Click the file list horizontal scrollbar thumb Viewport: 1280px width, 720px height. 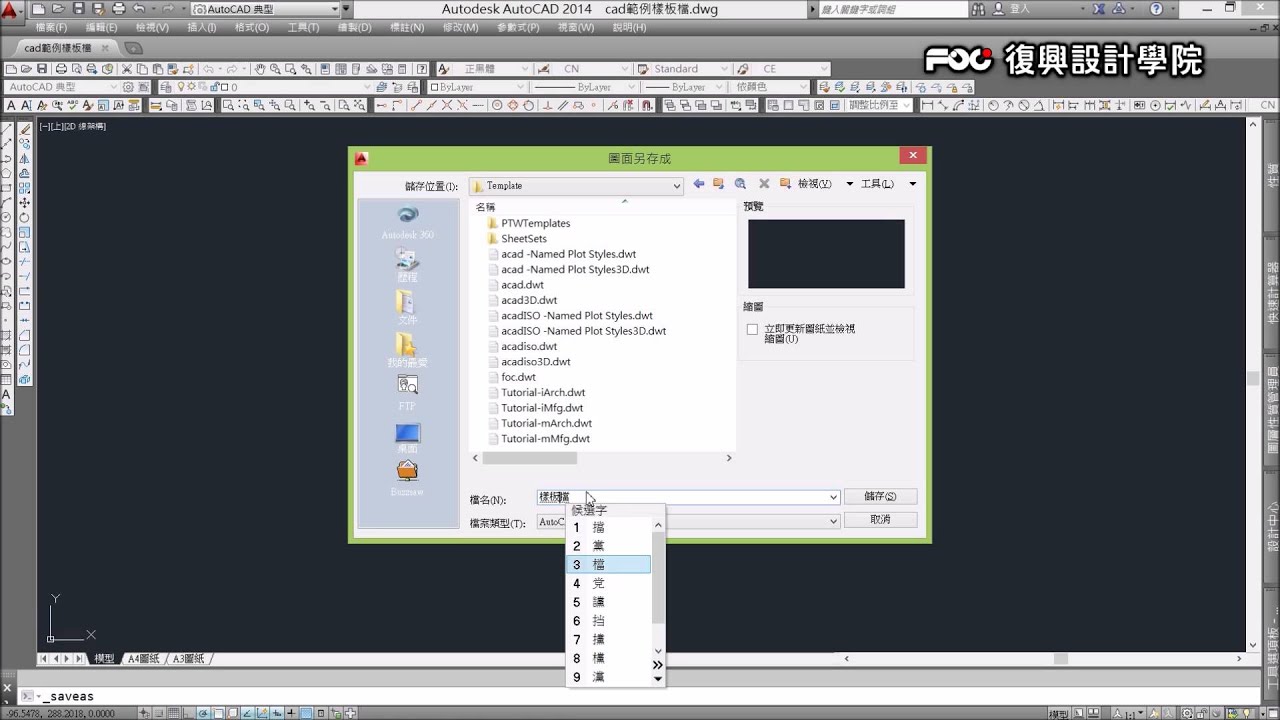pyautogui.click(x=529, y=458)
